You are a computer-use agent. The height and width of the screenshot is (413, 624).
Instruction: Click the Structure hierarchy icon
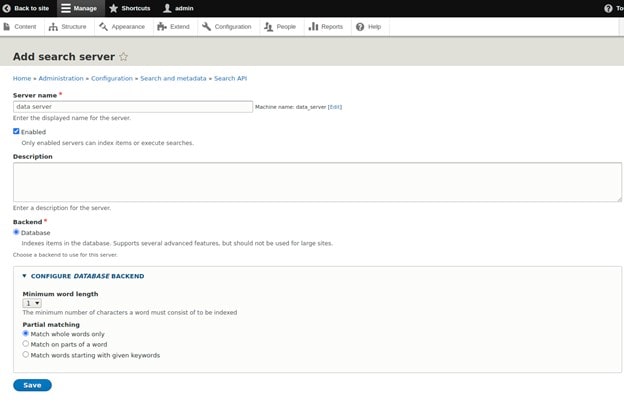point(53,27)
